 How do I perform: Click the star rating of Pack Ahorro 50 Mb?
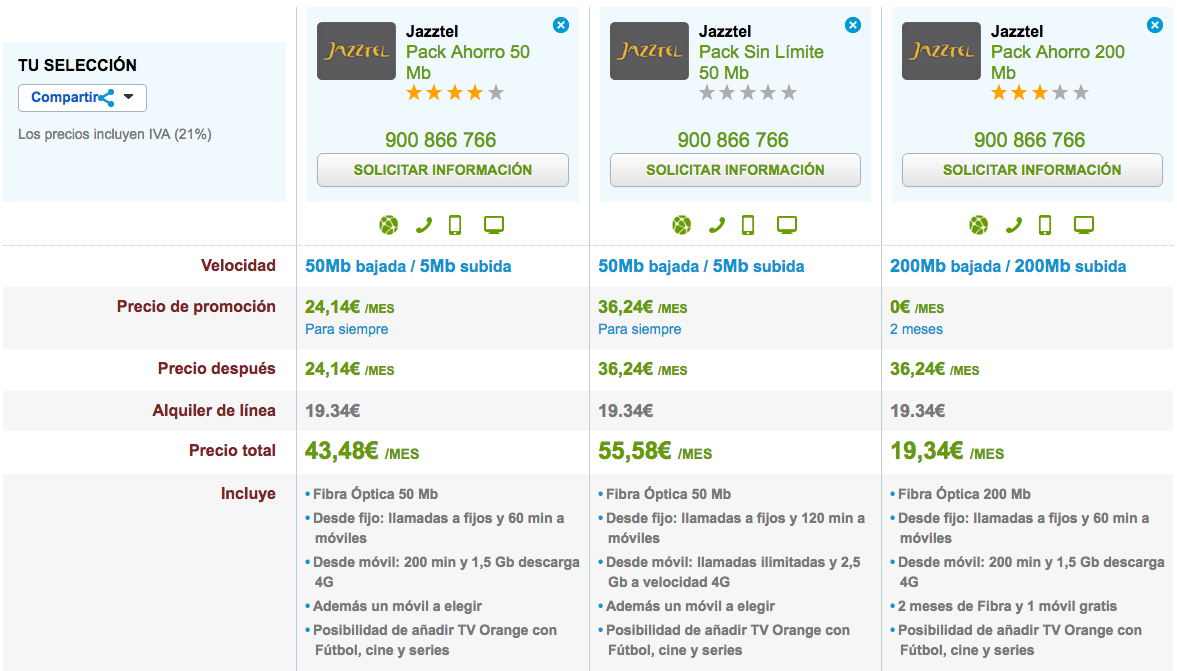point(455,93)
